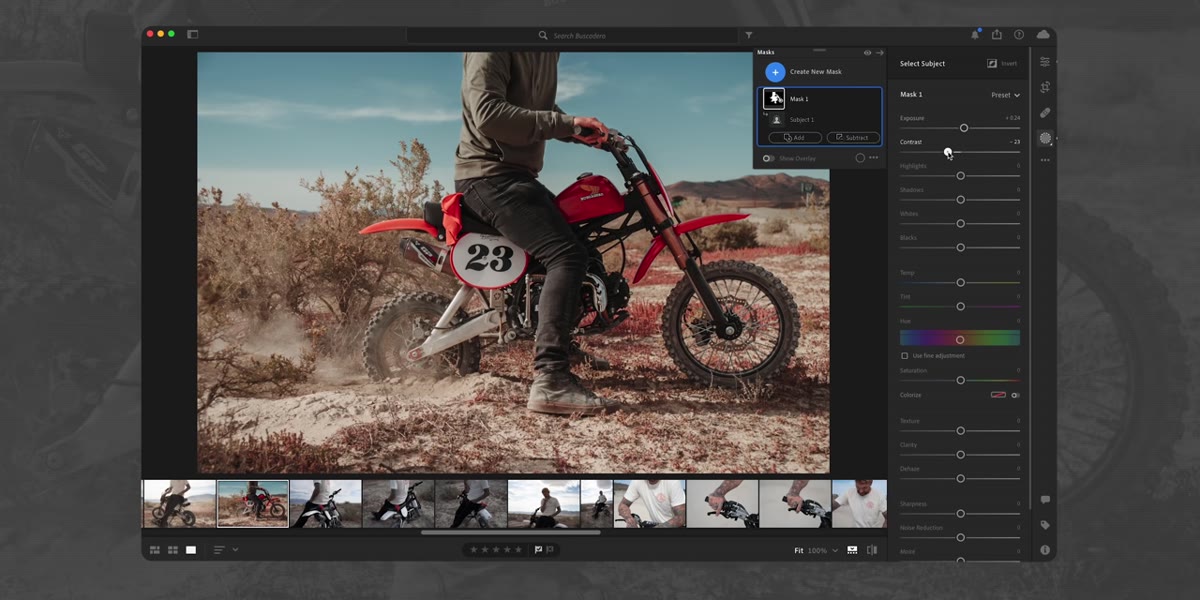Open the three-dot menu in the right toolbar
The width and height of the screenshot is (1200, 600).
(1045, 160)
